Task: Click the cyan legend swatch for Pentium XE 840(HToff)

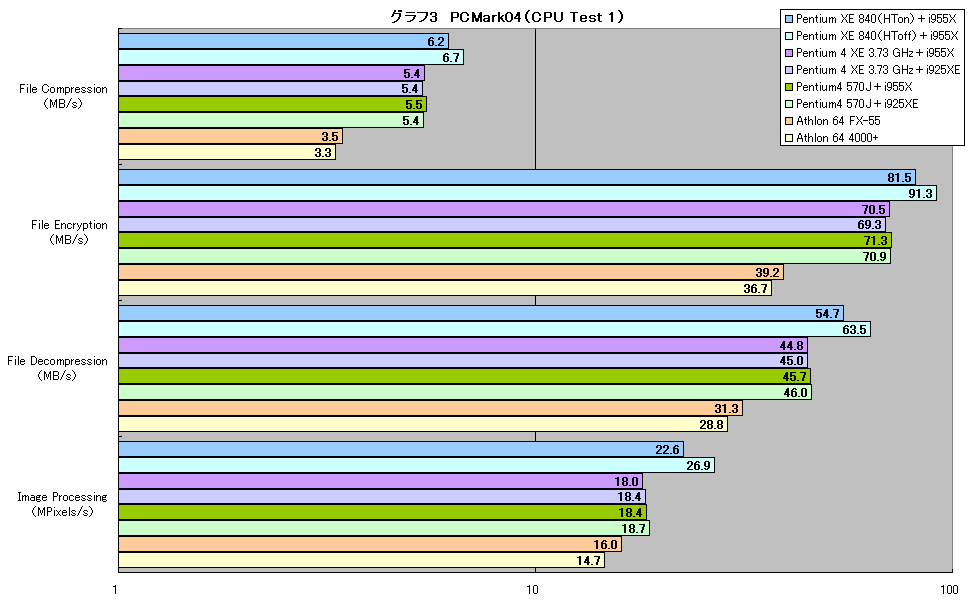Action: (789, 36)
